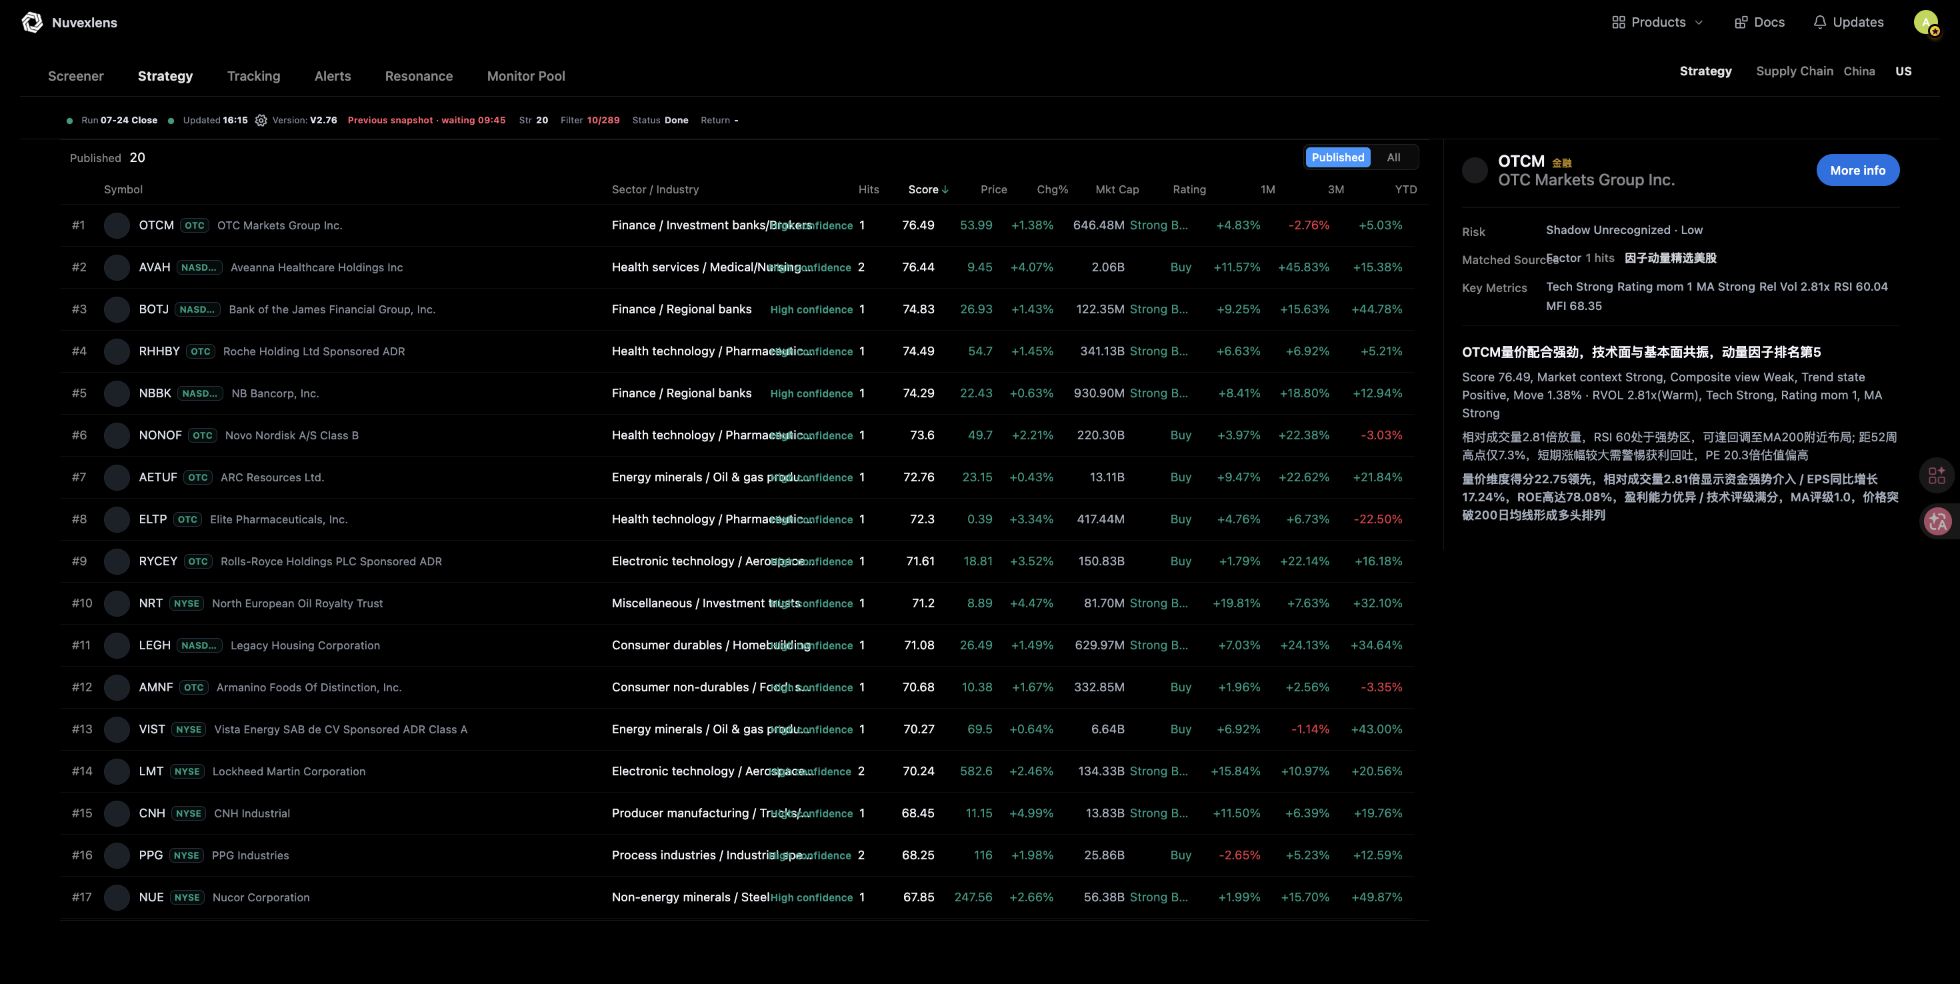Click the stock logo in the ELTP row
1960x984 pixels.
117,519
